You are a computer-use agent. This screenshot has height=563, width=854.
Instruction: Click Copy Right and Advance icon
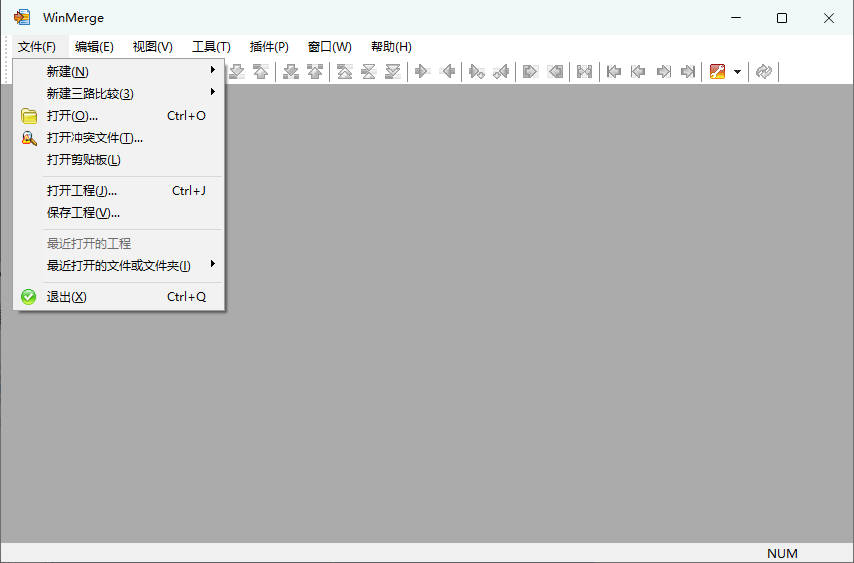point(477,71)
